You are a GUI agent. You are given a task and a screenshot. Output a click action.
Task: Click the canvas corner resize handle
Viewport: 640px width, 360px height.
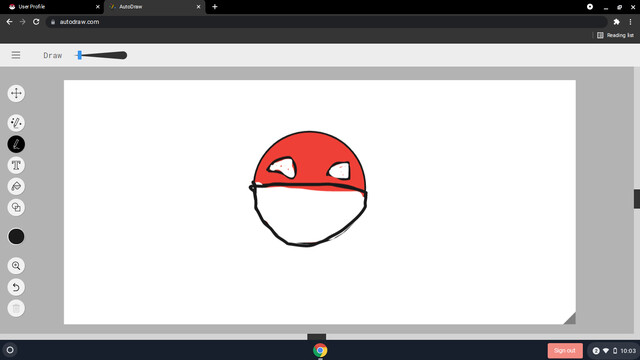[x=570, y=319]
